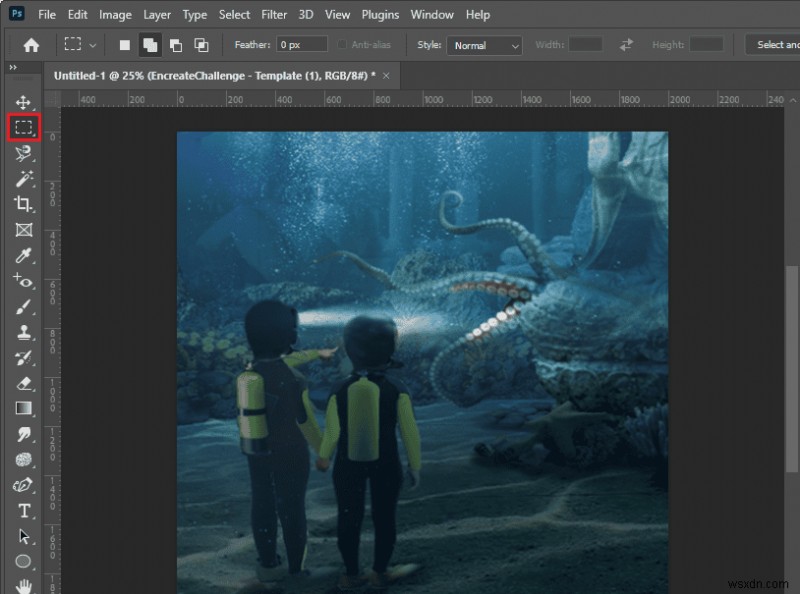Click the scroll up arrow beside ruler
Screen dimensions: 800x594
[793, 100]
